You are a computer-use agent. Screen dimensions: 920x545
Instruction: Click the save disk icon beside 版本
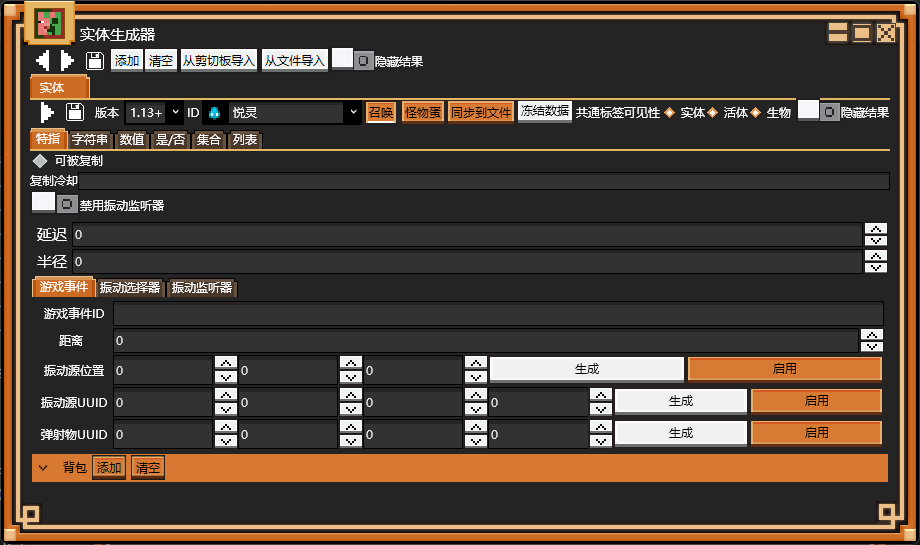pyautogui.click(x=75, y=112)
